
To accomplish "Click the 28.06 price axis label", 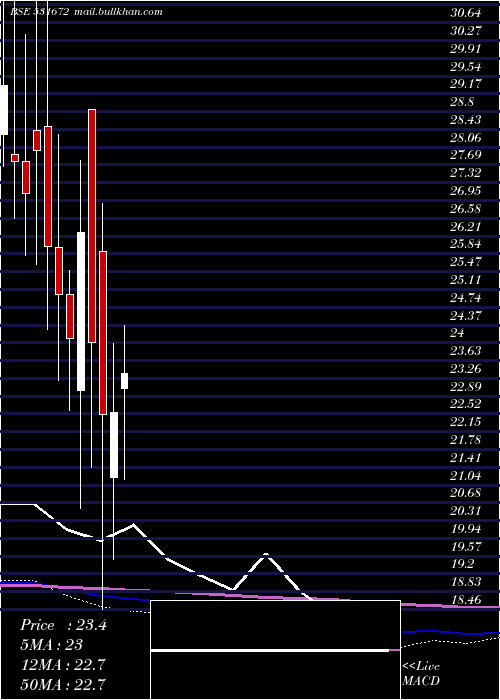I will click(x=466, y=138).
